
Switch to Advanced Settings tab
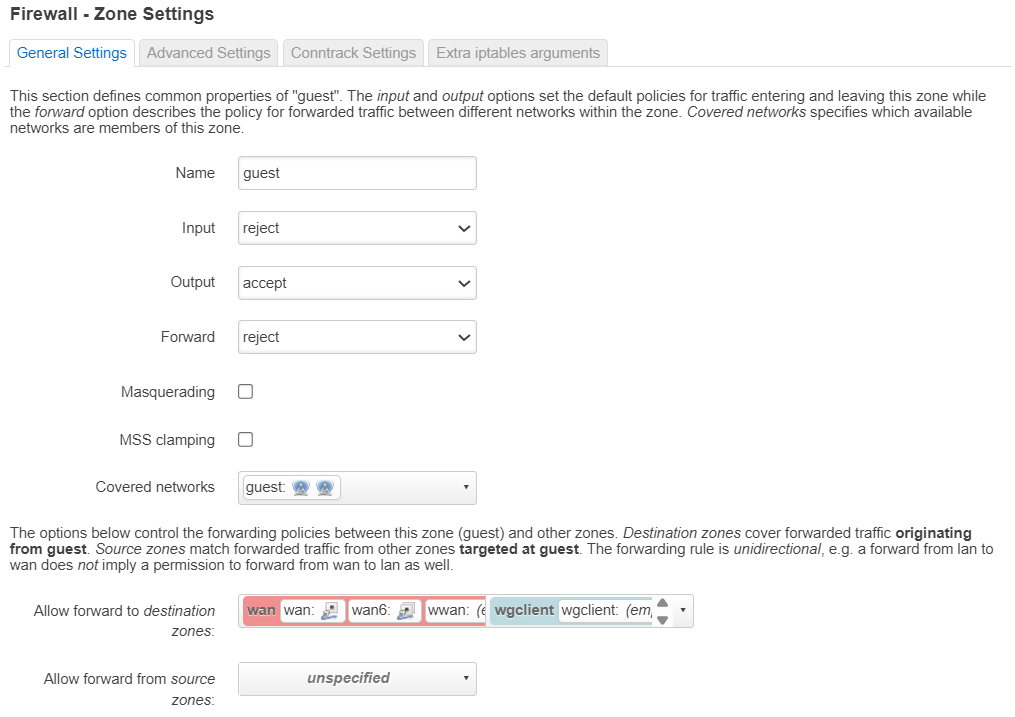click(x=208, y=53)
